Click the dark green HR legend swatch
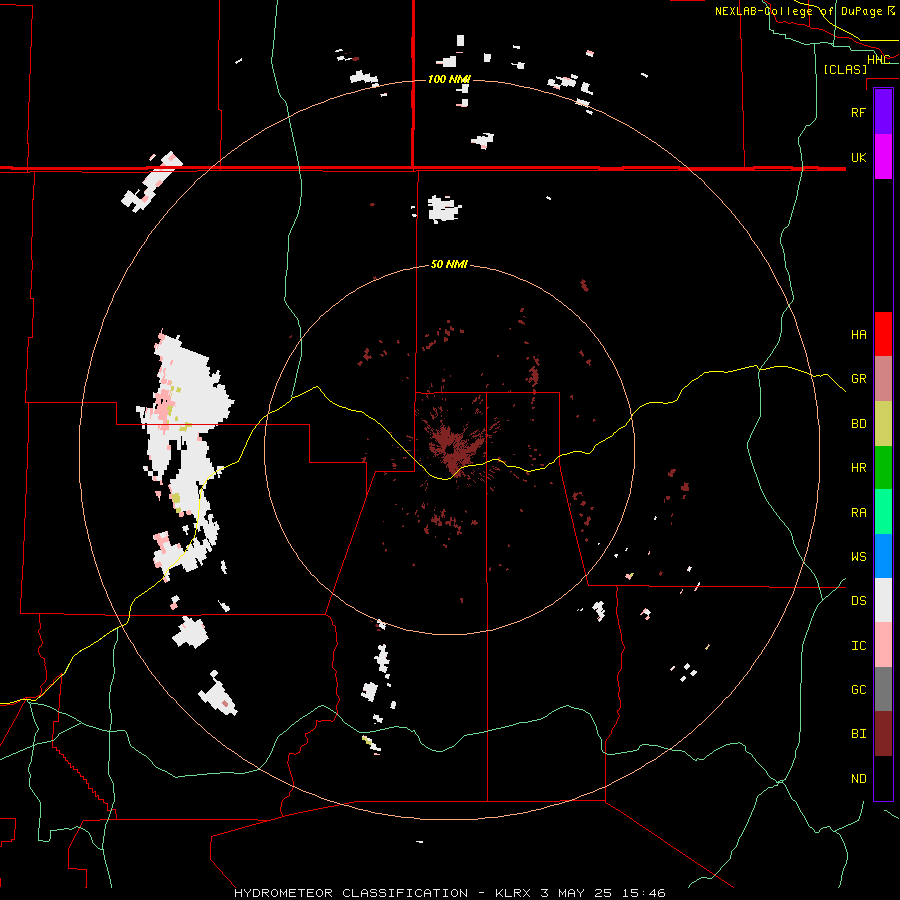This screenshot has width=900, height=900. tap(883, 467)
